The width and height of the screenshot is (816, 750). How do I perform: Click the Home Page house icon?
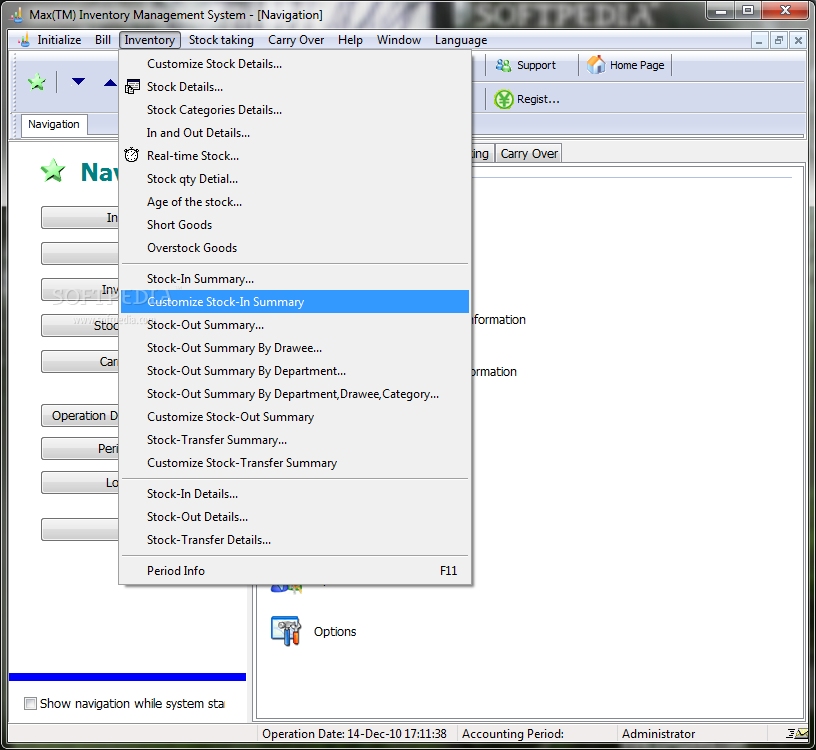tap(596, 65)
